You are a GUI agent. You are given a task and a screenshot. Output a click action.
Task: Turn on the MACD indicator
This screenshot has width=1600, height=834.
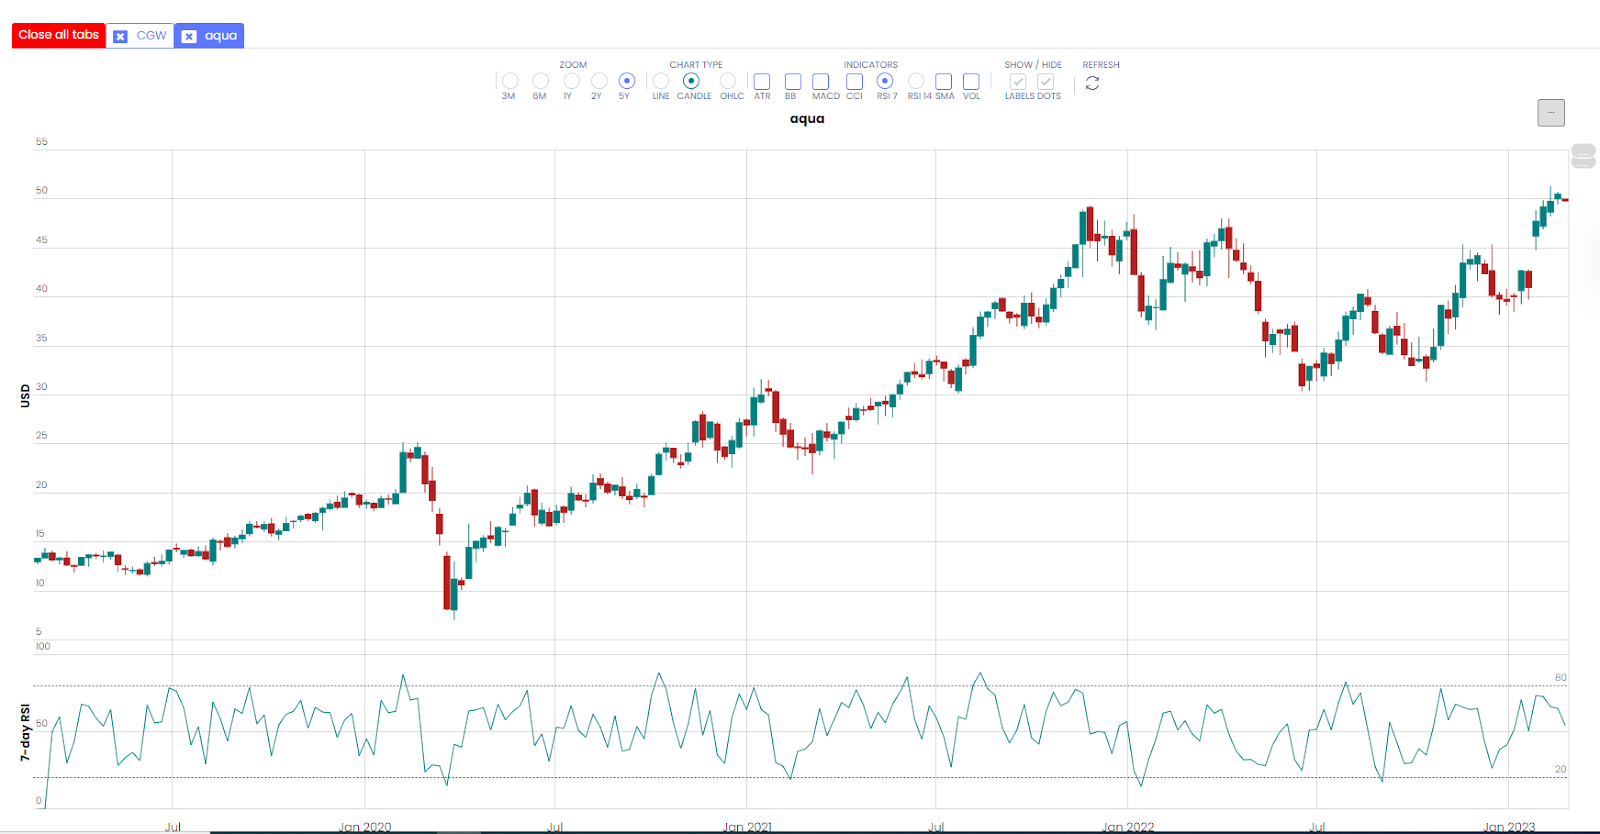click(x=821, y=81)
